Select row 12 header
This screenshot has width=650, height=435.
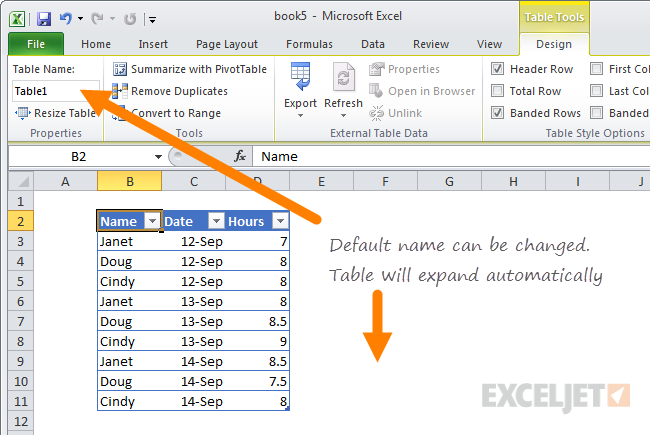21,422
